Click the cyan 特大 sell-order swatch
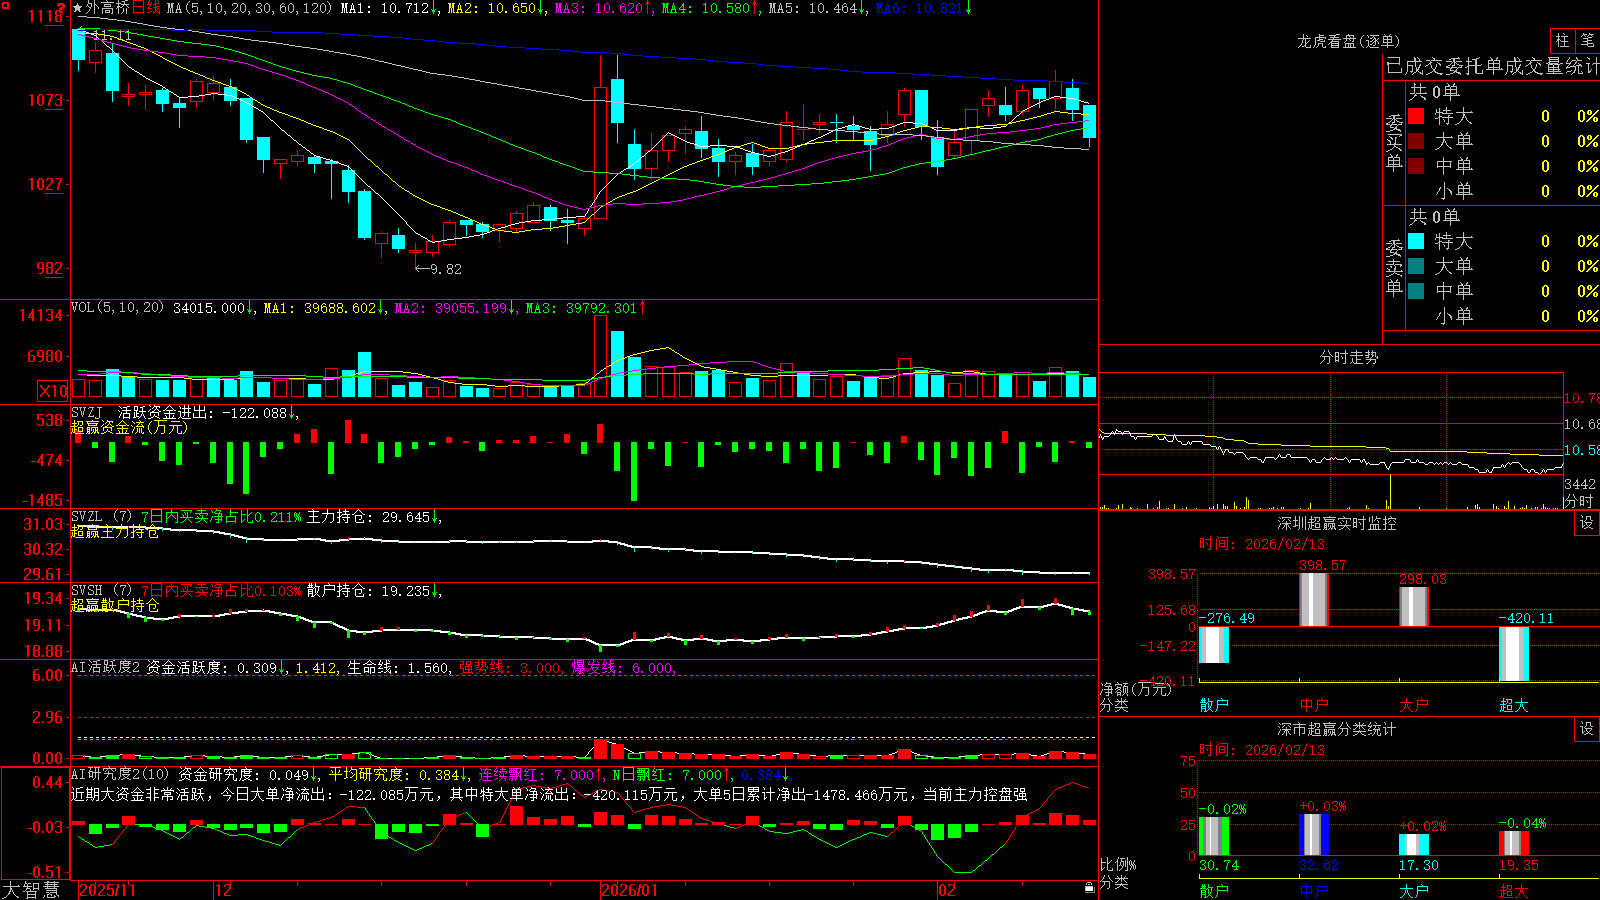 tap(1416, 241)
